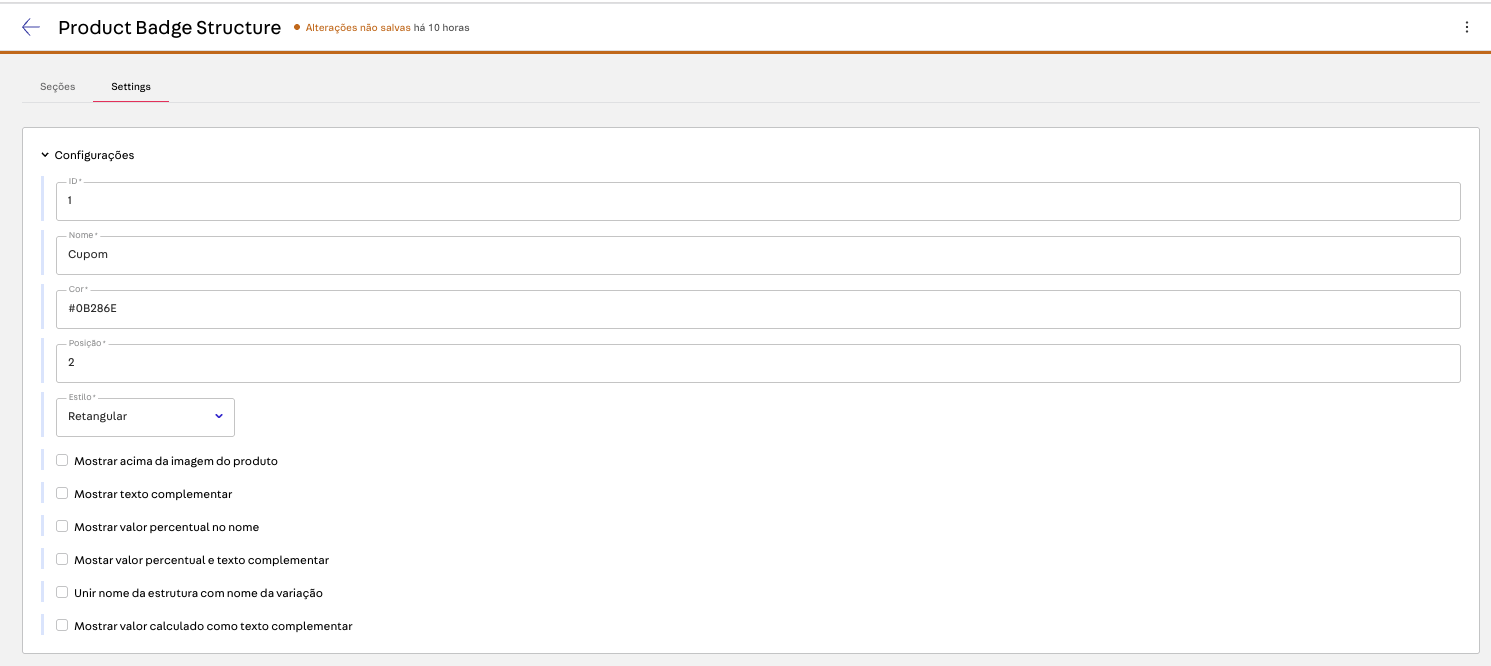Click the Posição input field

(x=757, y=363)
